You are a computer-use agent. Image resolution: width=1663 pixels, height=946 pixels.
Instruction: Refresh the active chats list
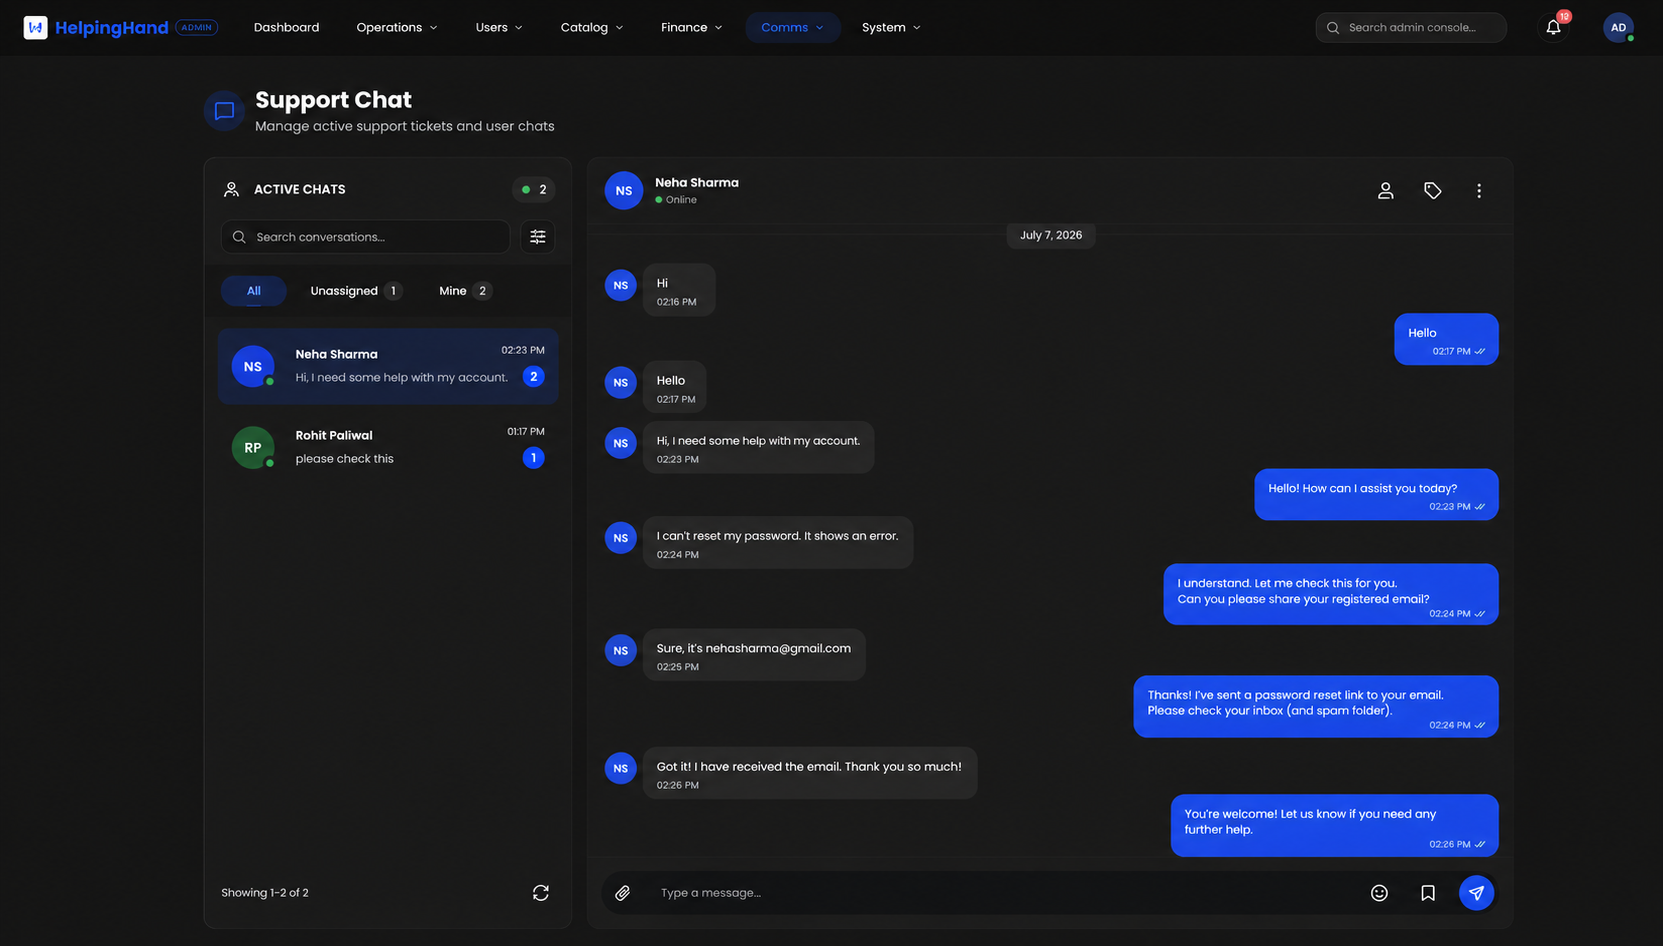[x=541, y=893]
